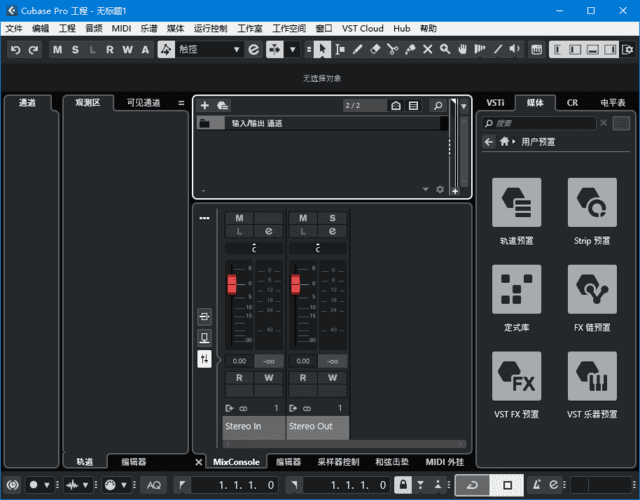Select the Range Selection tool
Screen dimensions: 640x500
(x=340, y=50)
